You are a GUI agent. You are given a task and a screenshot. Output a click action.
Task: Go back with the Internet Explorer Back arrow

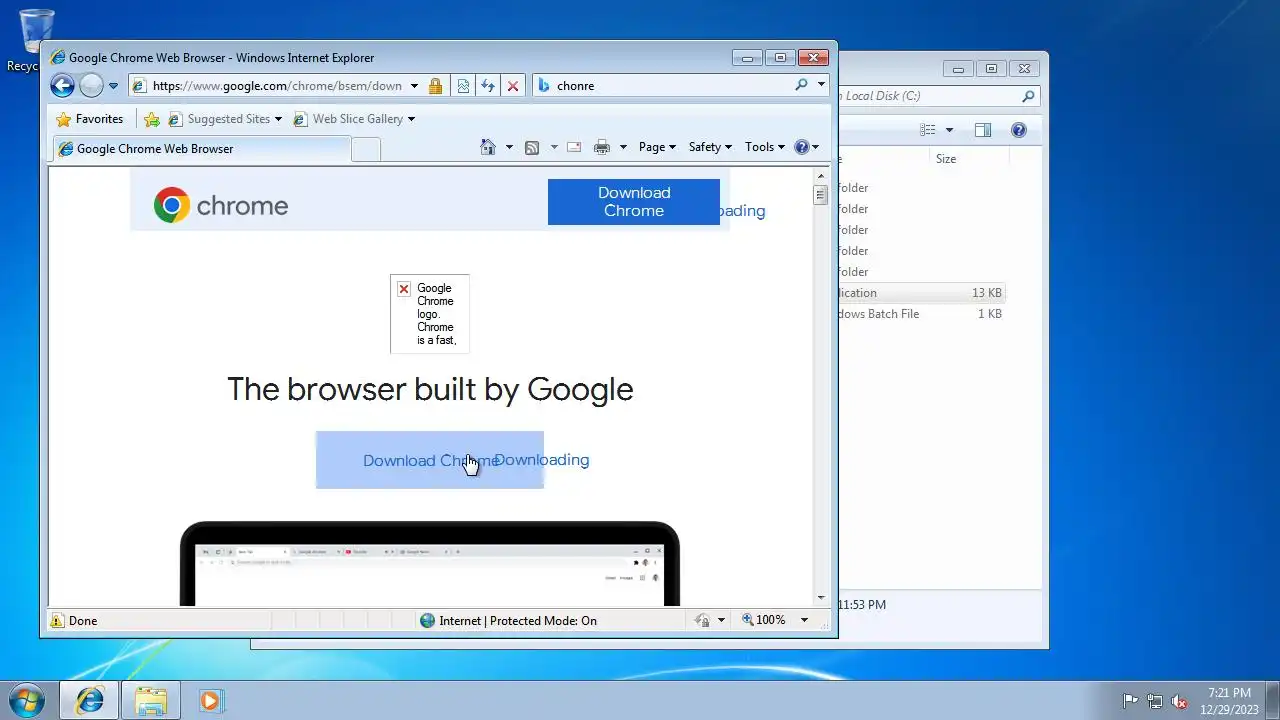pyautogui.click(x=62, y=86)
